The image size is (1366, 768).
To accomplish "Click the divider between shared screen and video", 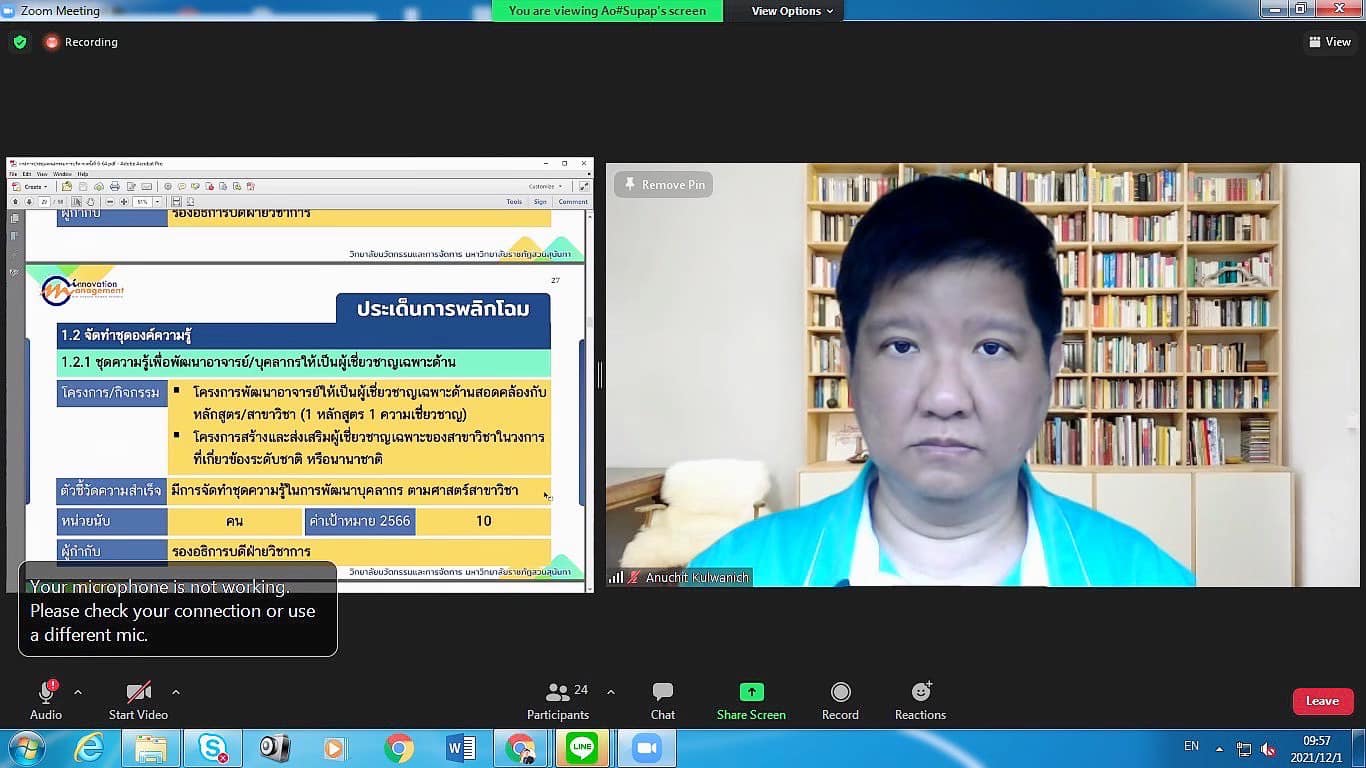I will [600, 375].
